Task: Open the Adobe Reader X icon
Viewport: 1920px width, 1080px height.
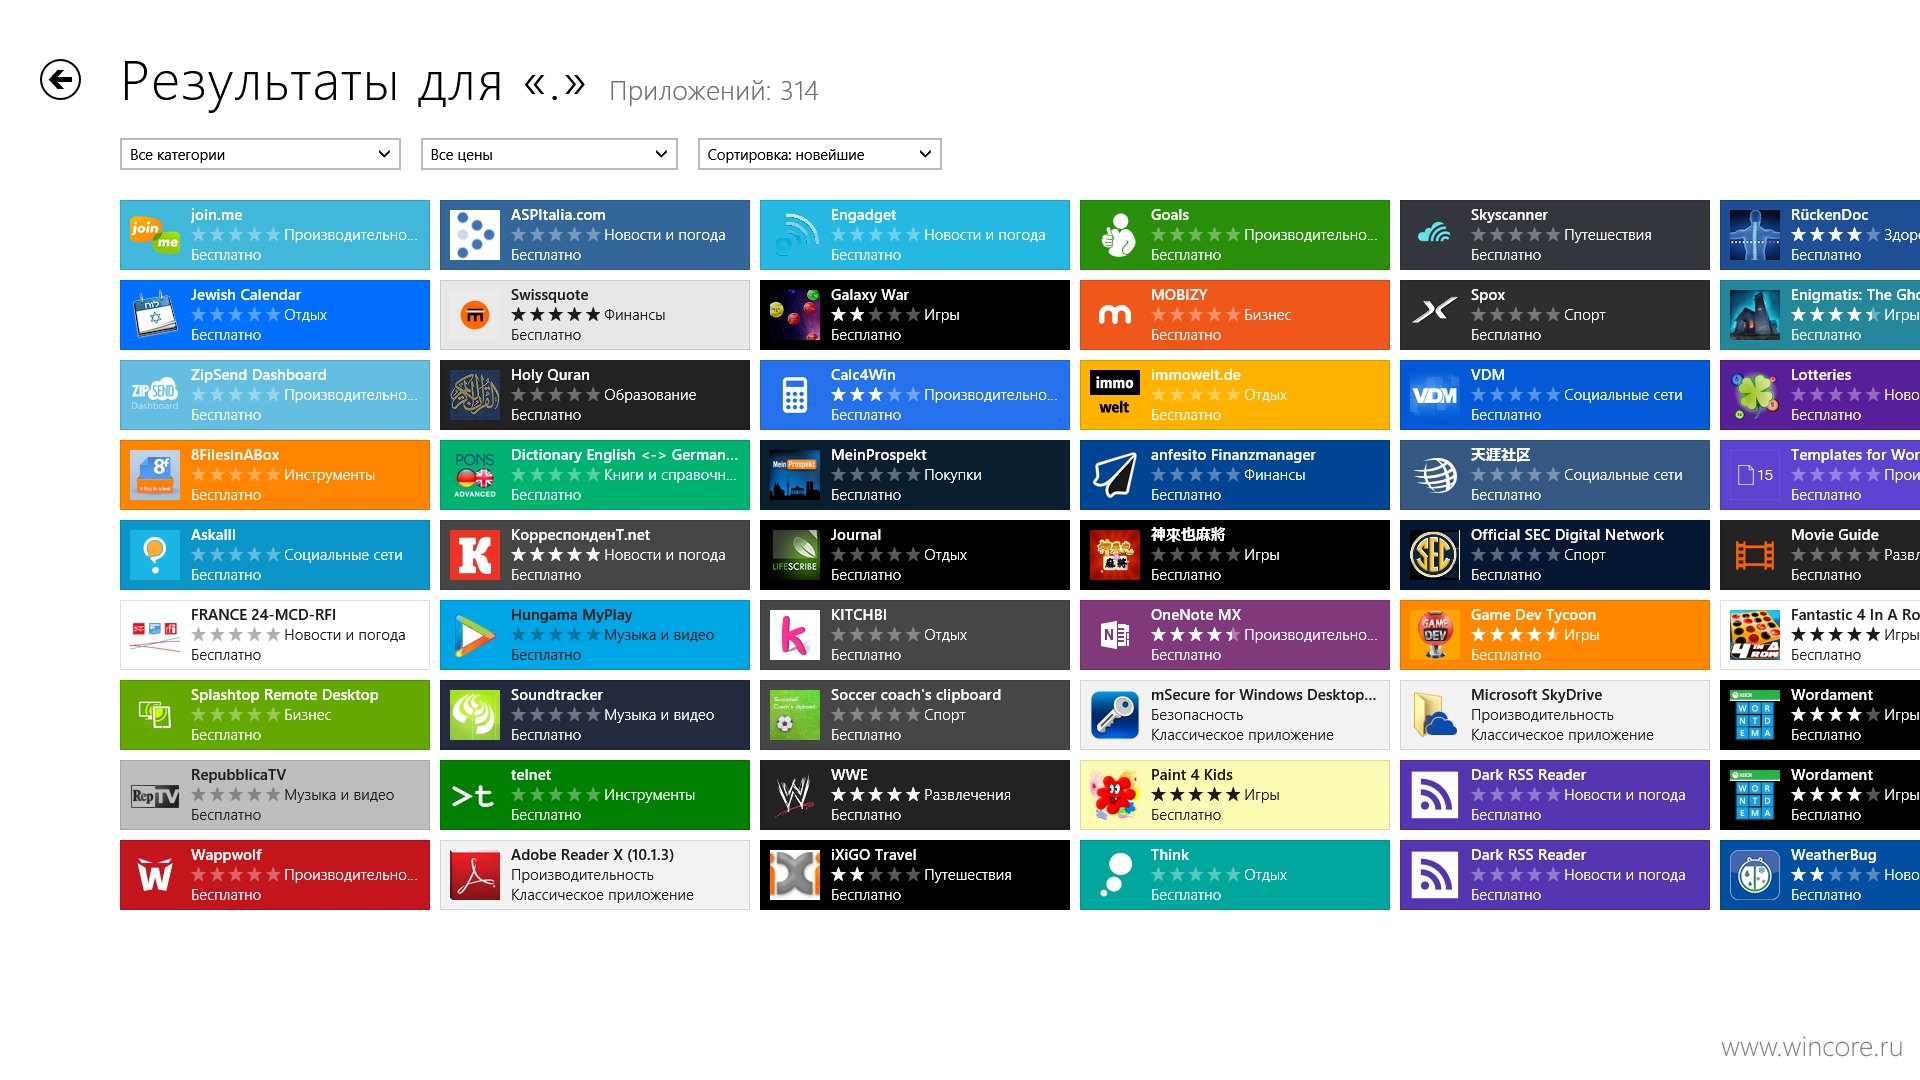Action: click(x=475, y=875)
